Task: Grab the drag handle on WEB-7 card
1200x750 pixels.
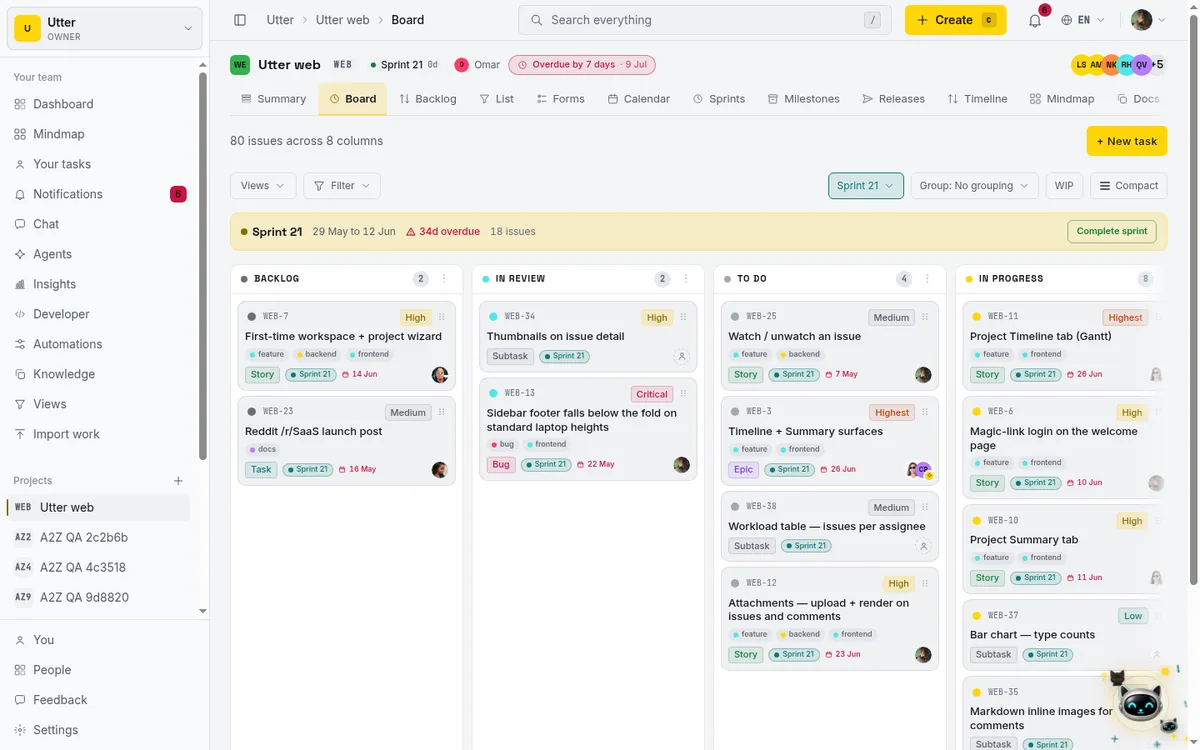Action: tap(441, 317)
